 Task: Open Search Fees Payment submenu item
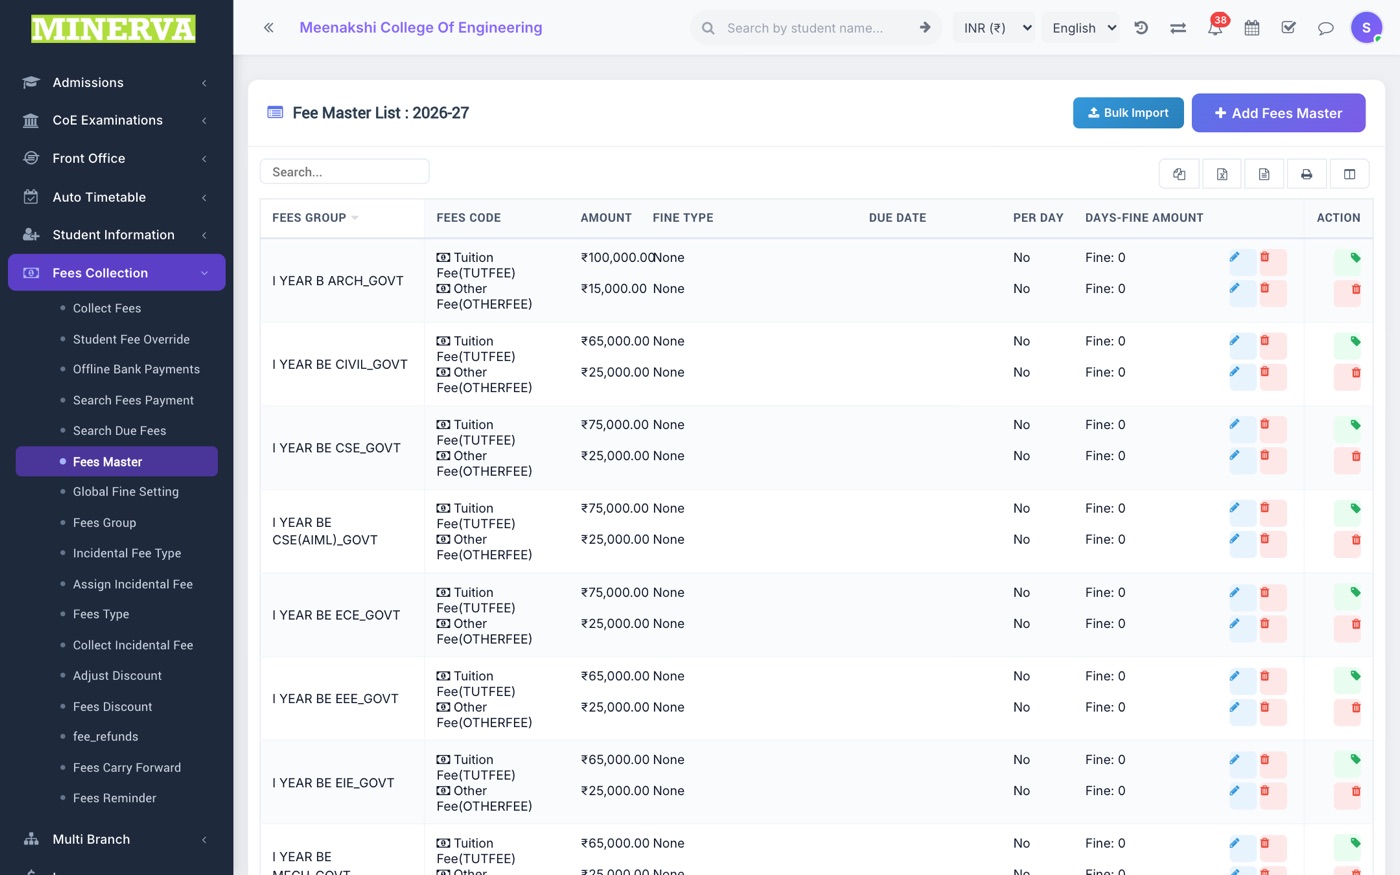133,400
